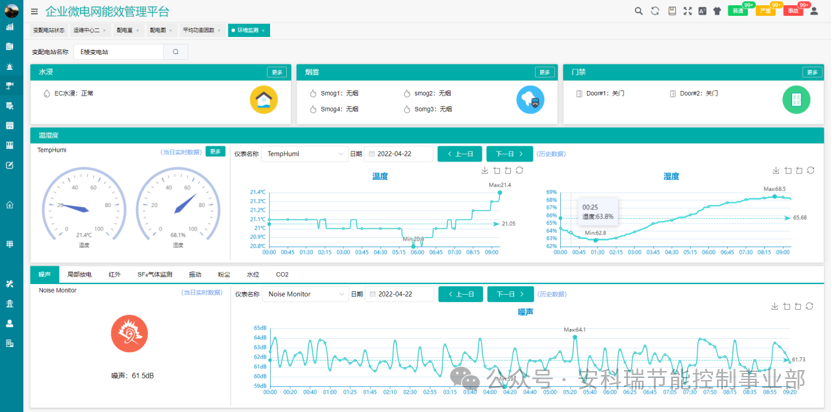
Task: Click 更多 in the 水浸 card header
Action: (x=277, y=72)
